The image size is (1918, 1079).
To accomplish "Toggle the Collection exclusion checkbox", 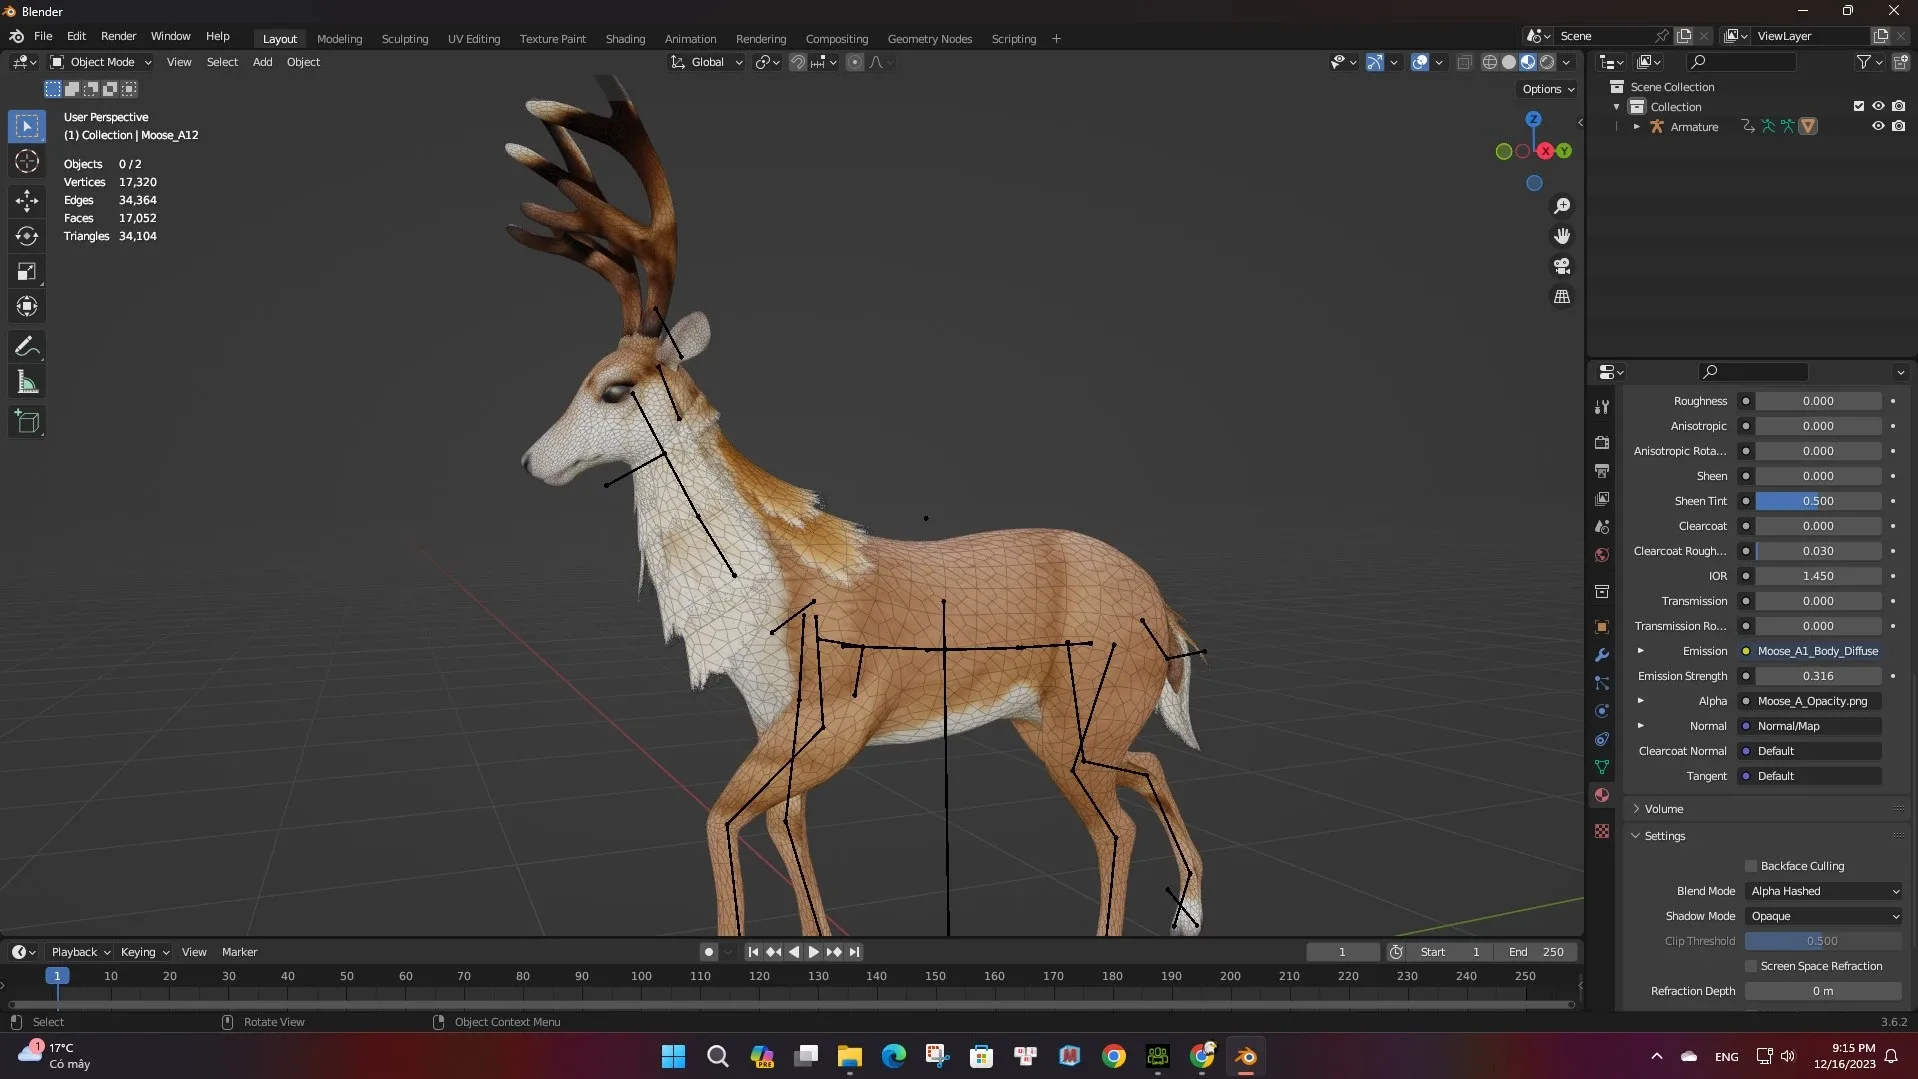I will pyautogui.click(x=1858, y=106).
